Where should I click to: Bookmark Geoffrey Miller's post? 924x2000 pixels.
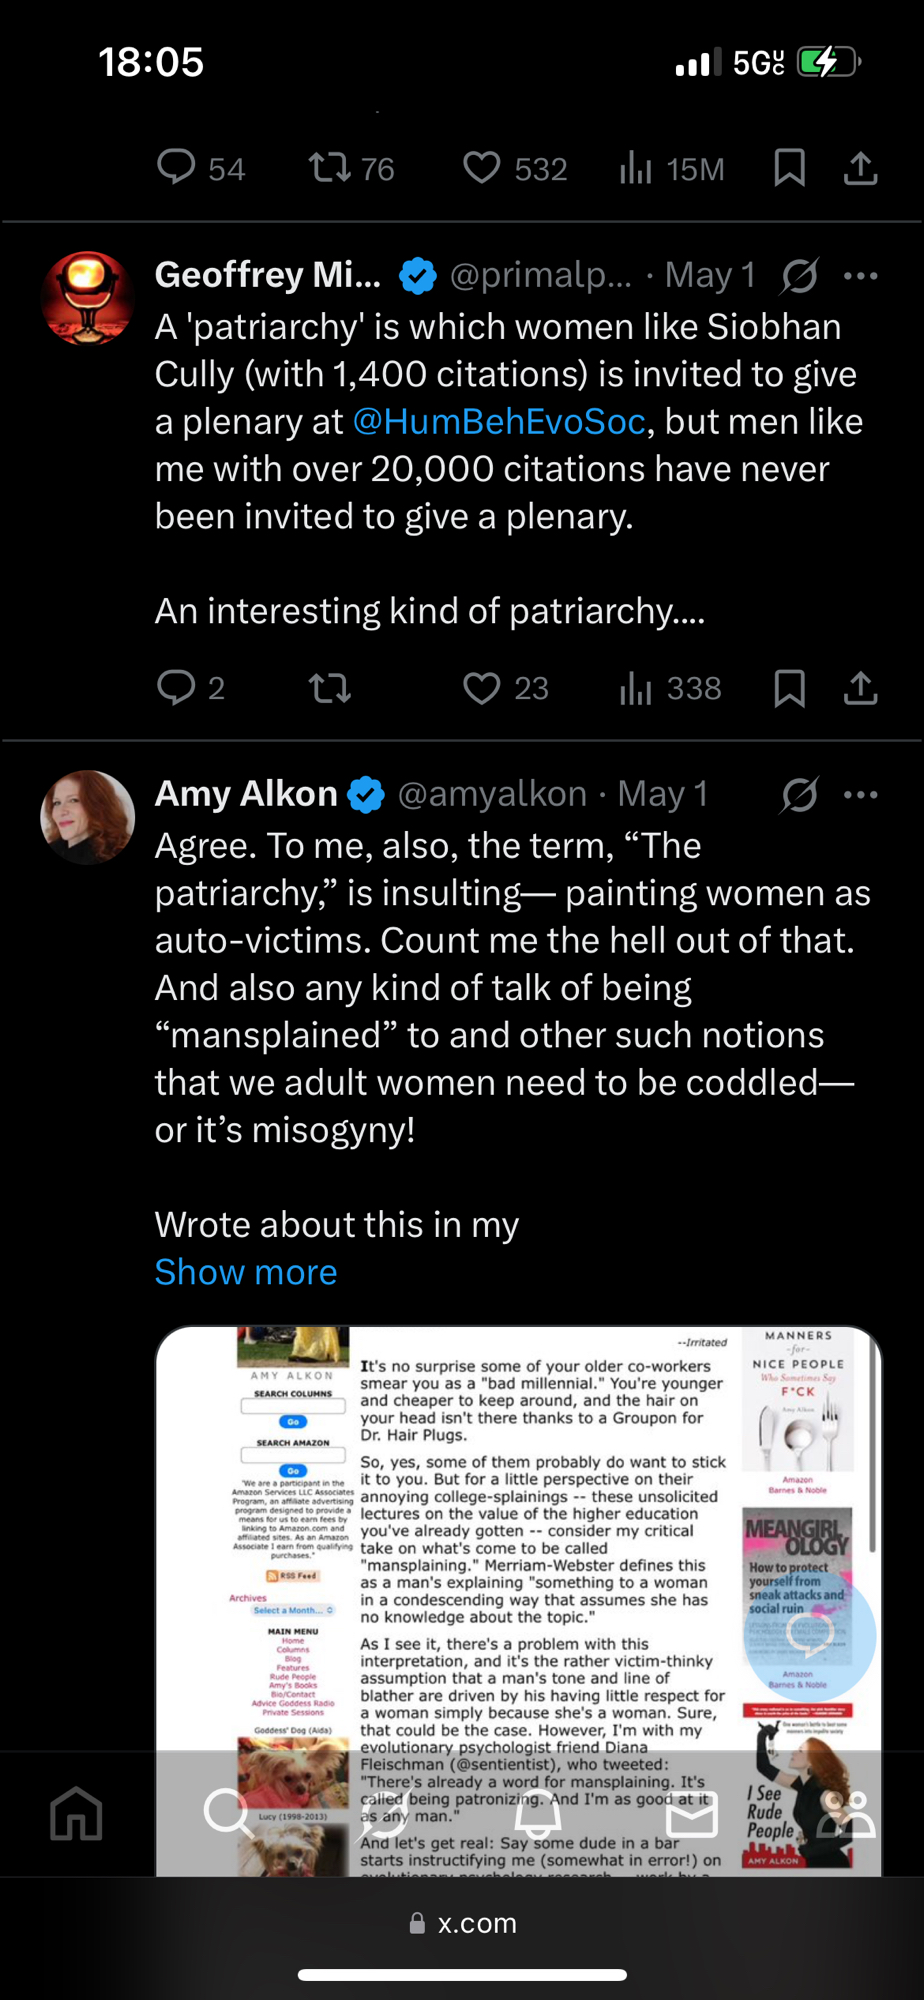(x=789, y=688)
